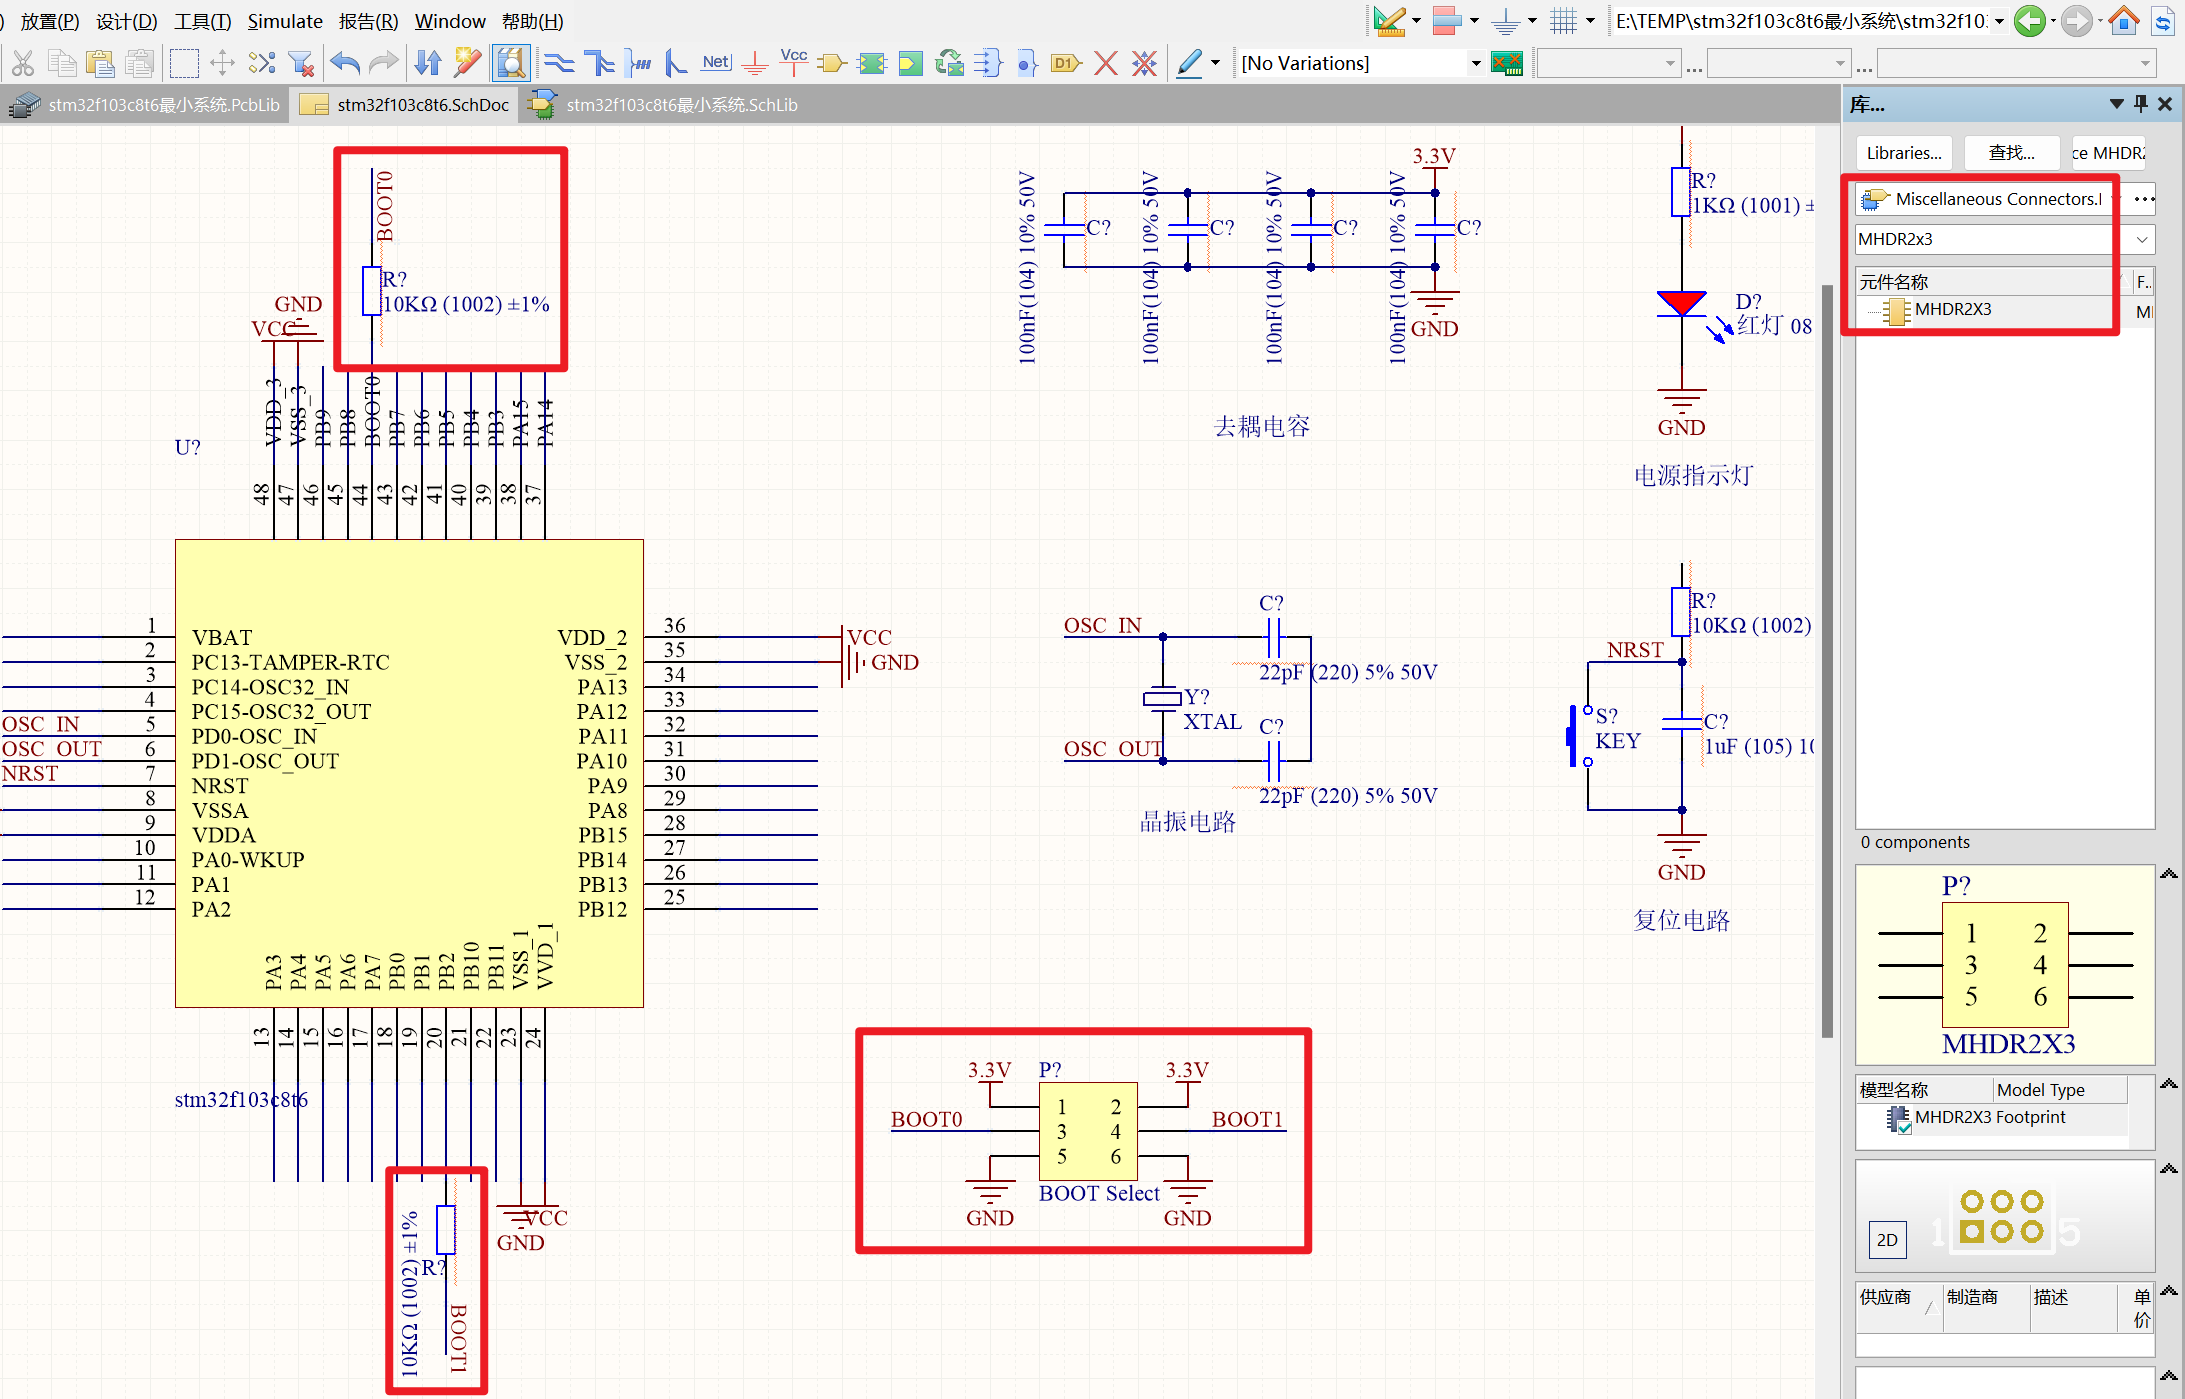This screenshot has width=2185, height=1399.
Task: Open the drawing utilities dropdown arrow
Action: click(1416, 21)
